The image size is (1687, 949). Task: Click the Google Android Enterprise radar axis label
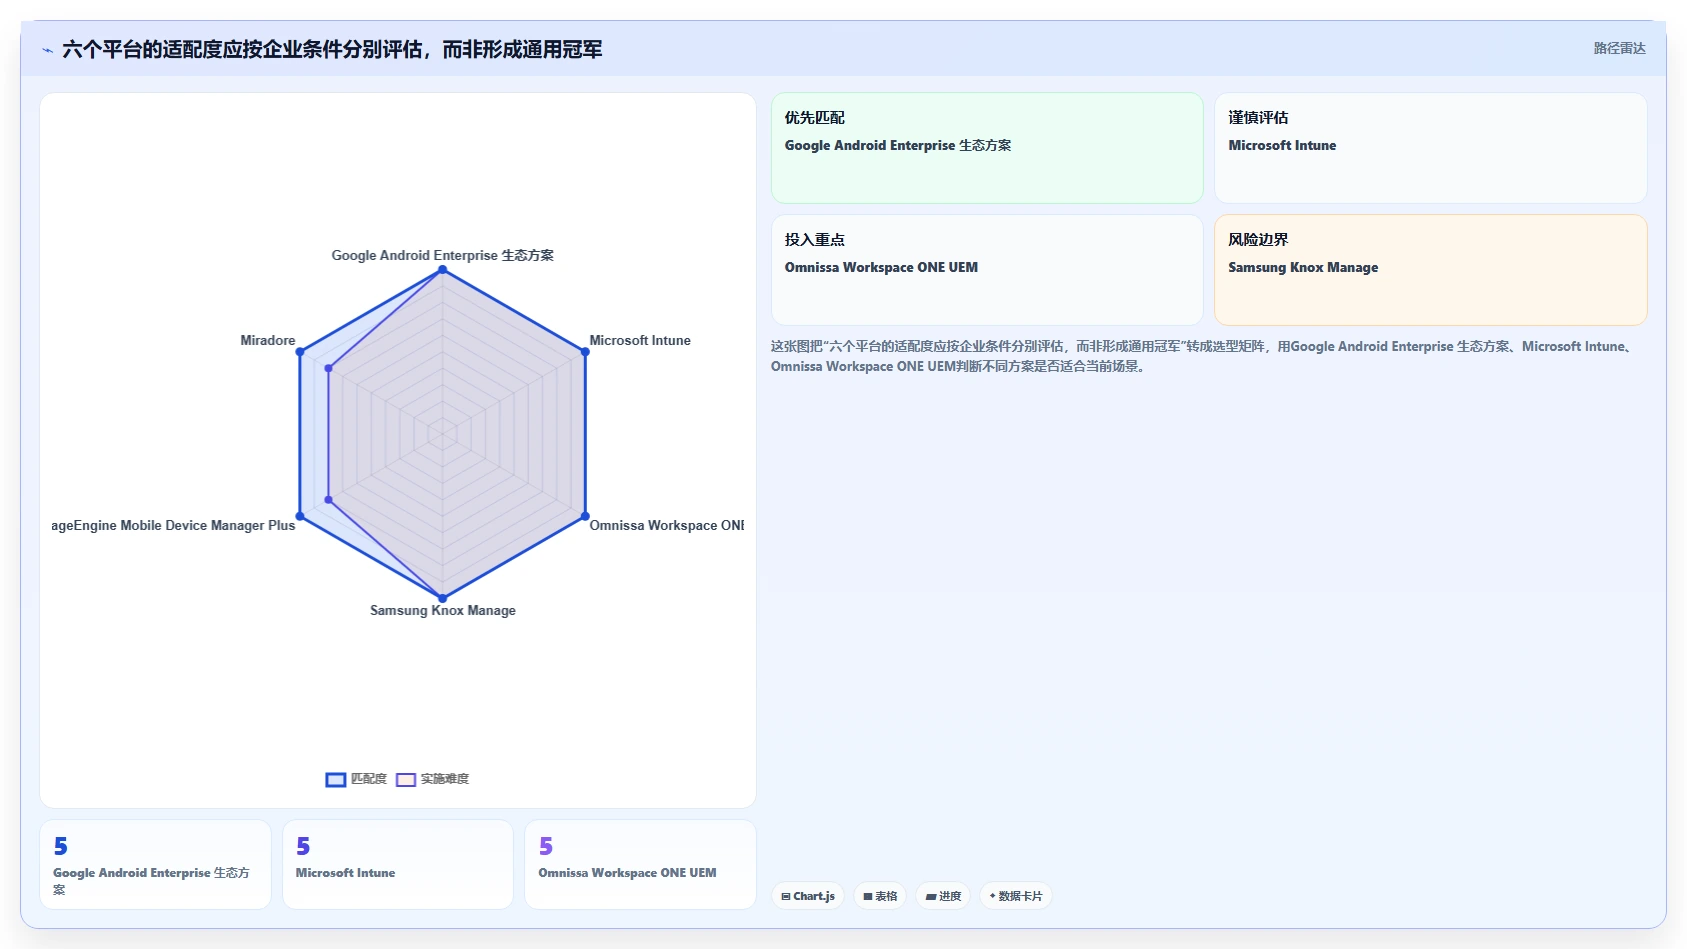pos(443,255)
